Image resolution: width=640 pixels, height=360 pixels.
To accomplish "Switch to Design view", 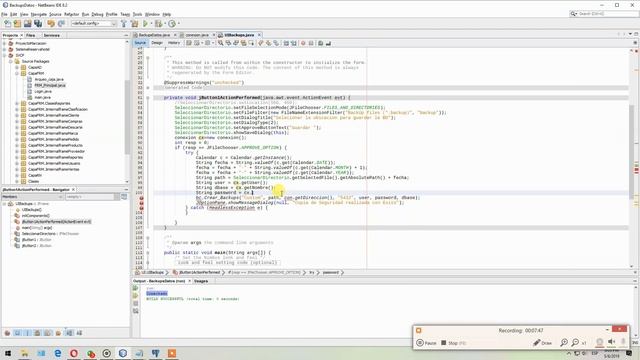I will click(x=157, y=43).
